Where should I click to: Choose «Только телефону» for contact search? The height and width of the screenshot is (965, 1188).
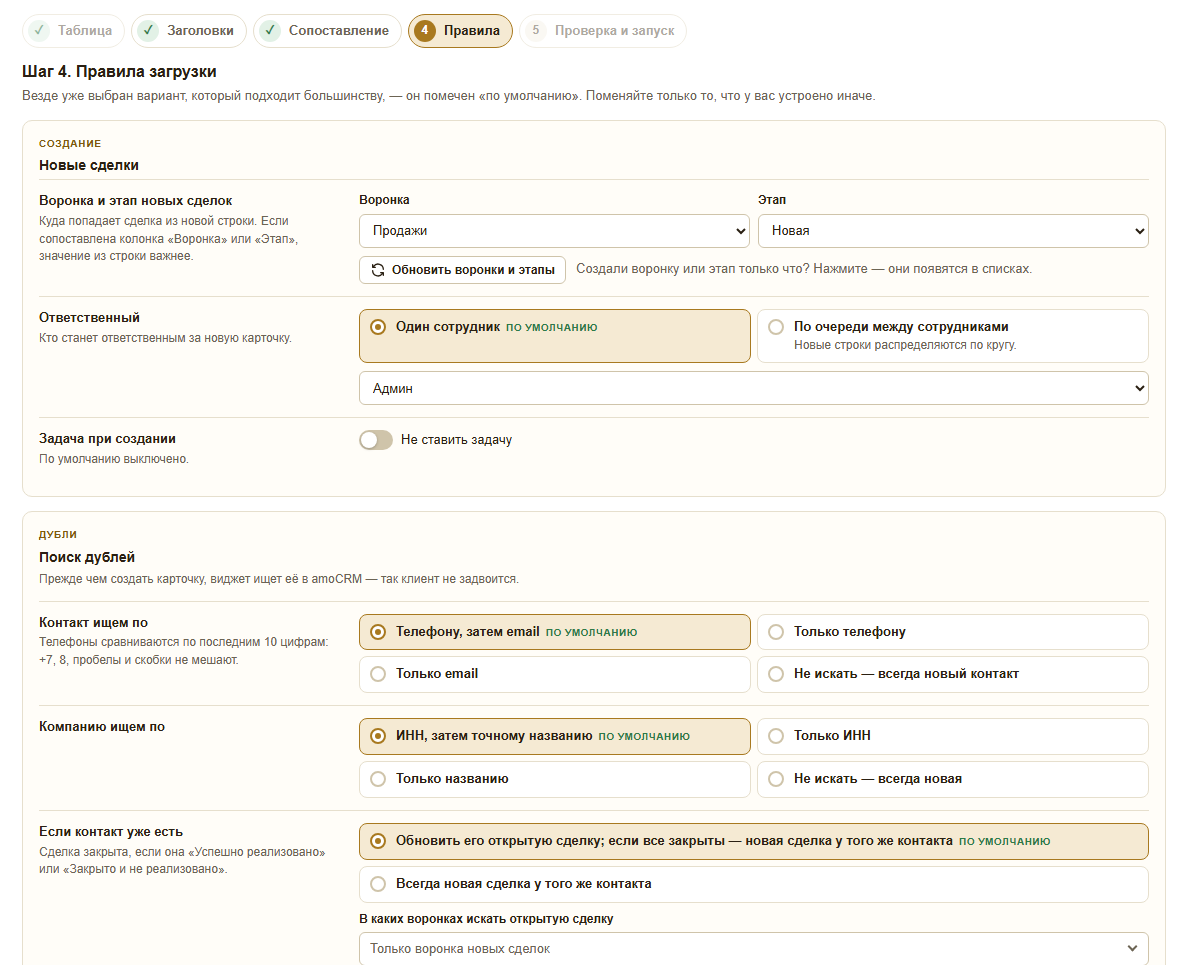pyautogui.click(x=953, y=632)
